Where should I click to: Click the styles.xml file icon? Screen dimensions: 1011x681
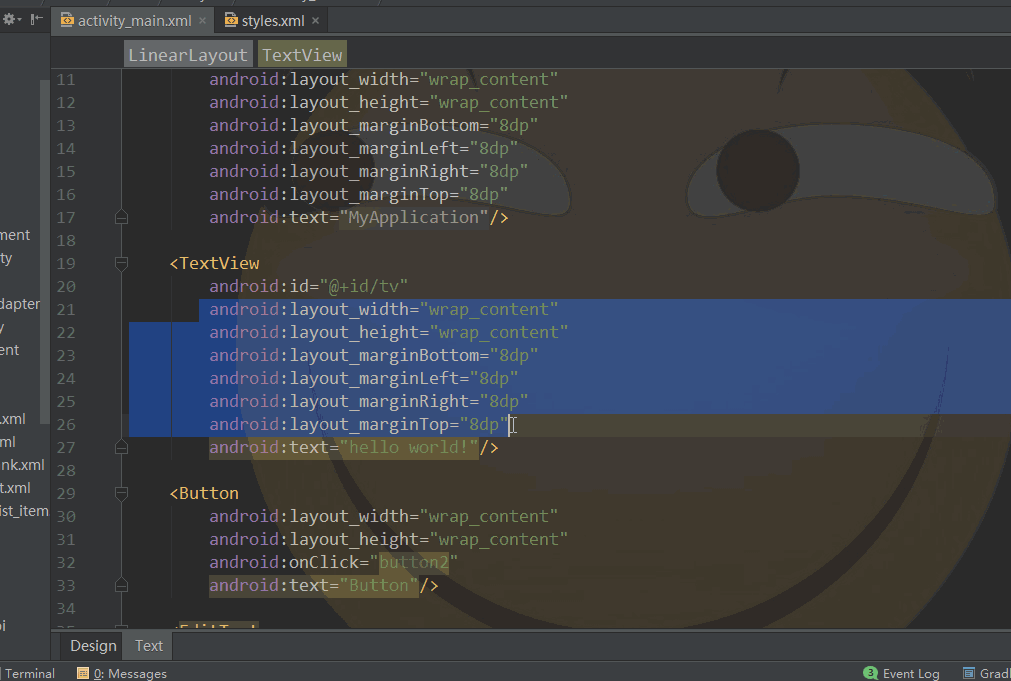pos(231,21)
